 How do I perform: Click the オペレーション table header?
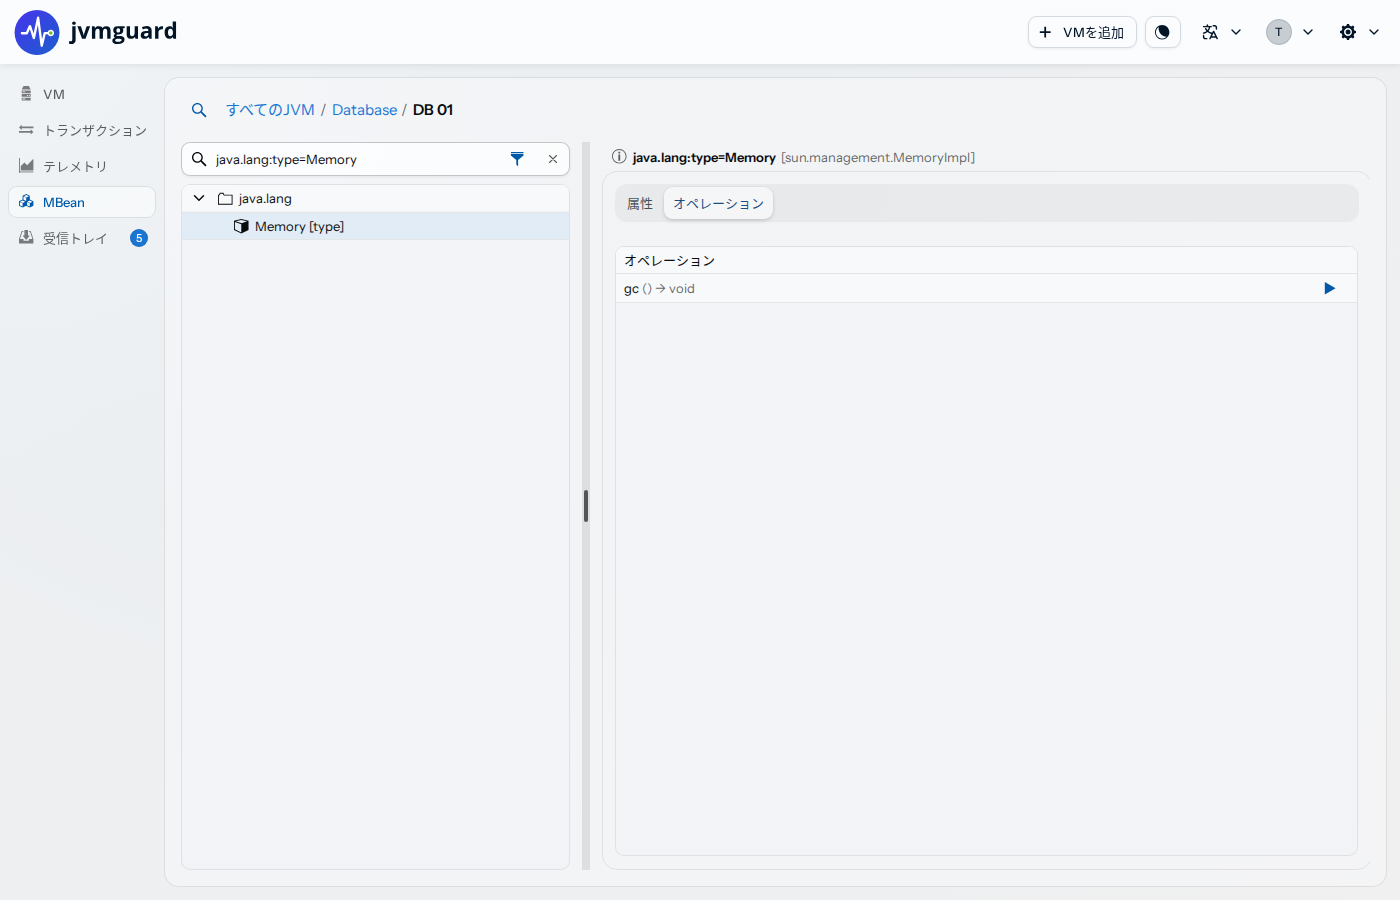click(x=986, y=260)
